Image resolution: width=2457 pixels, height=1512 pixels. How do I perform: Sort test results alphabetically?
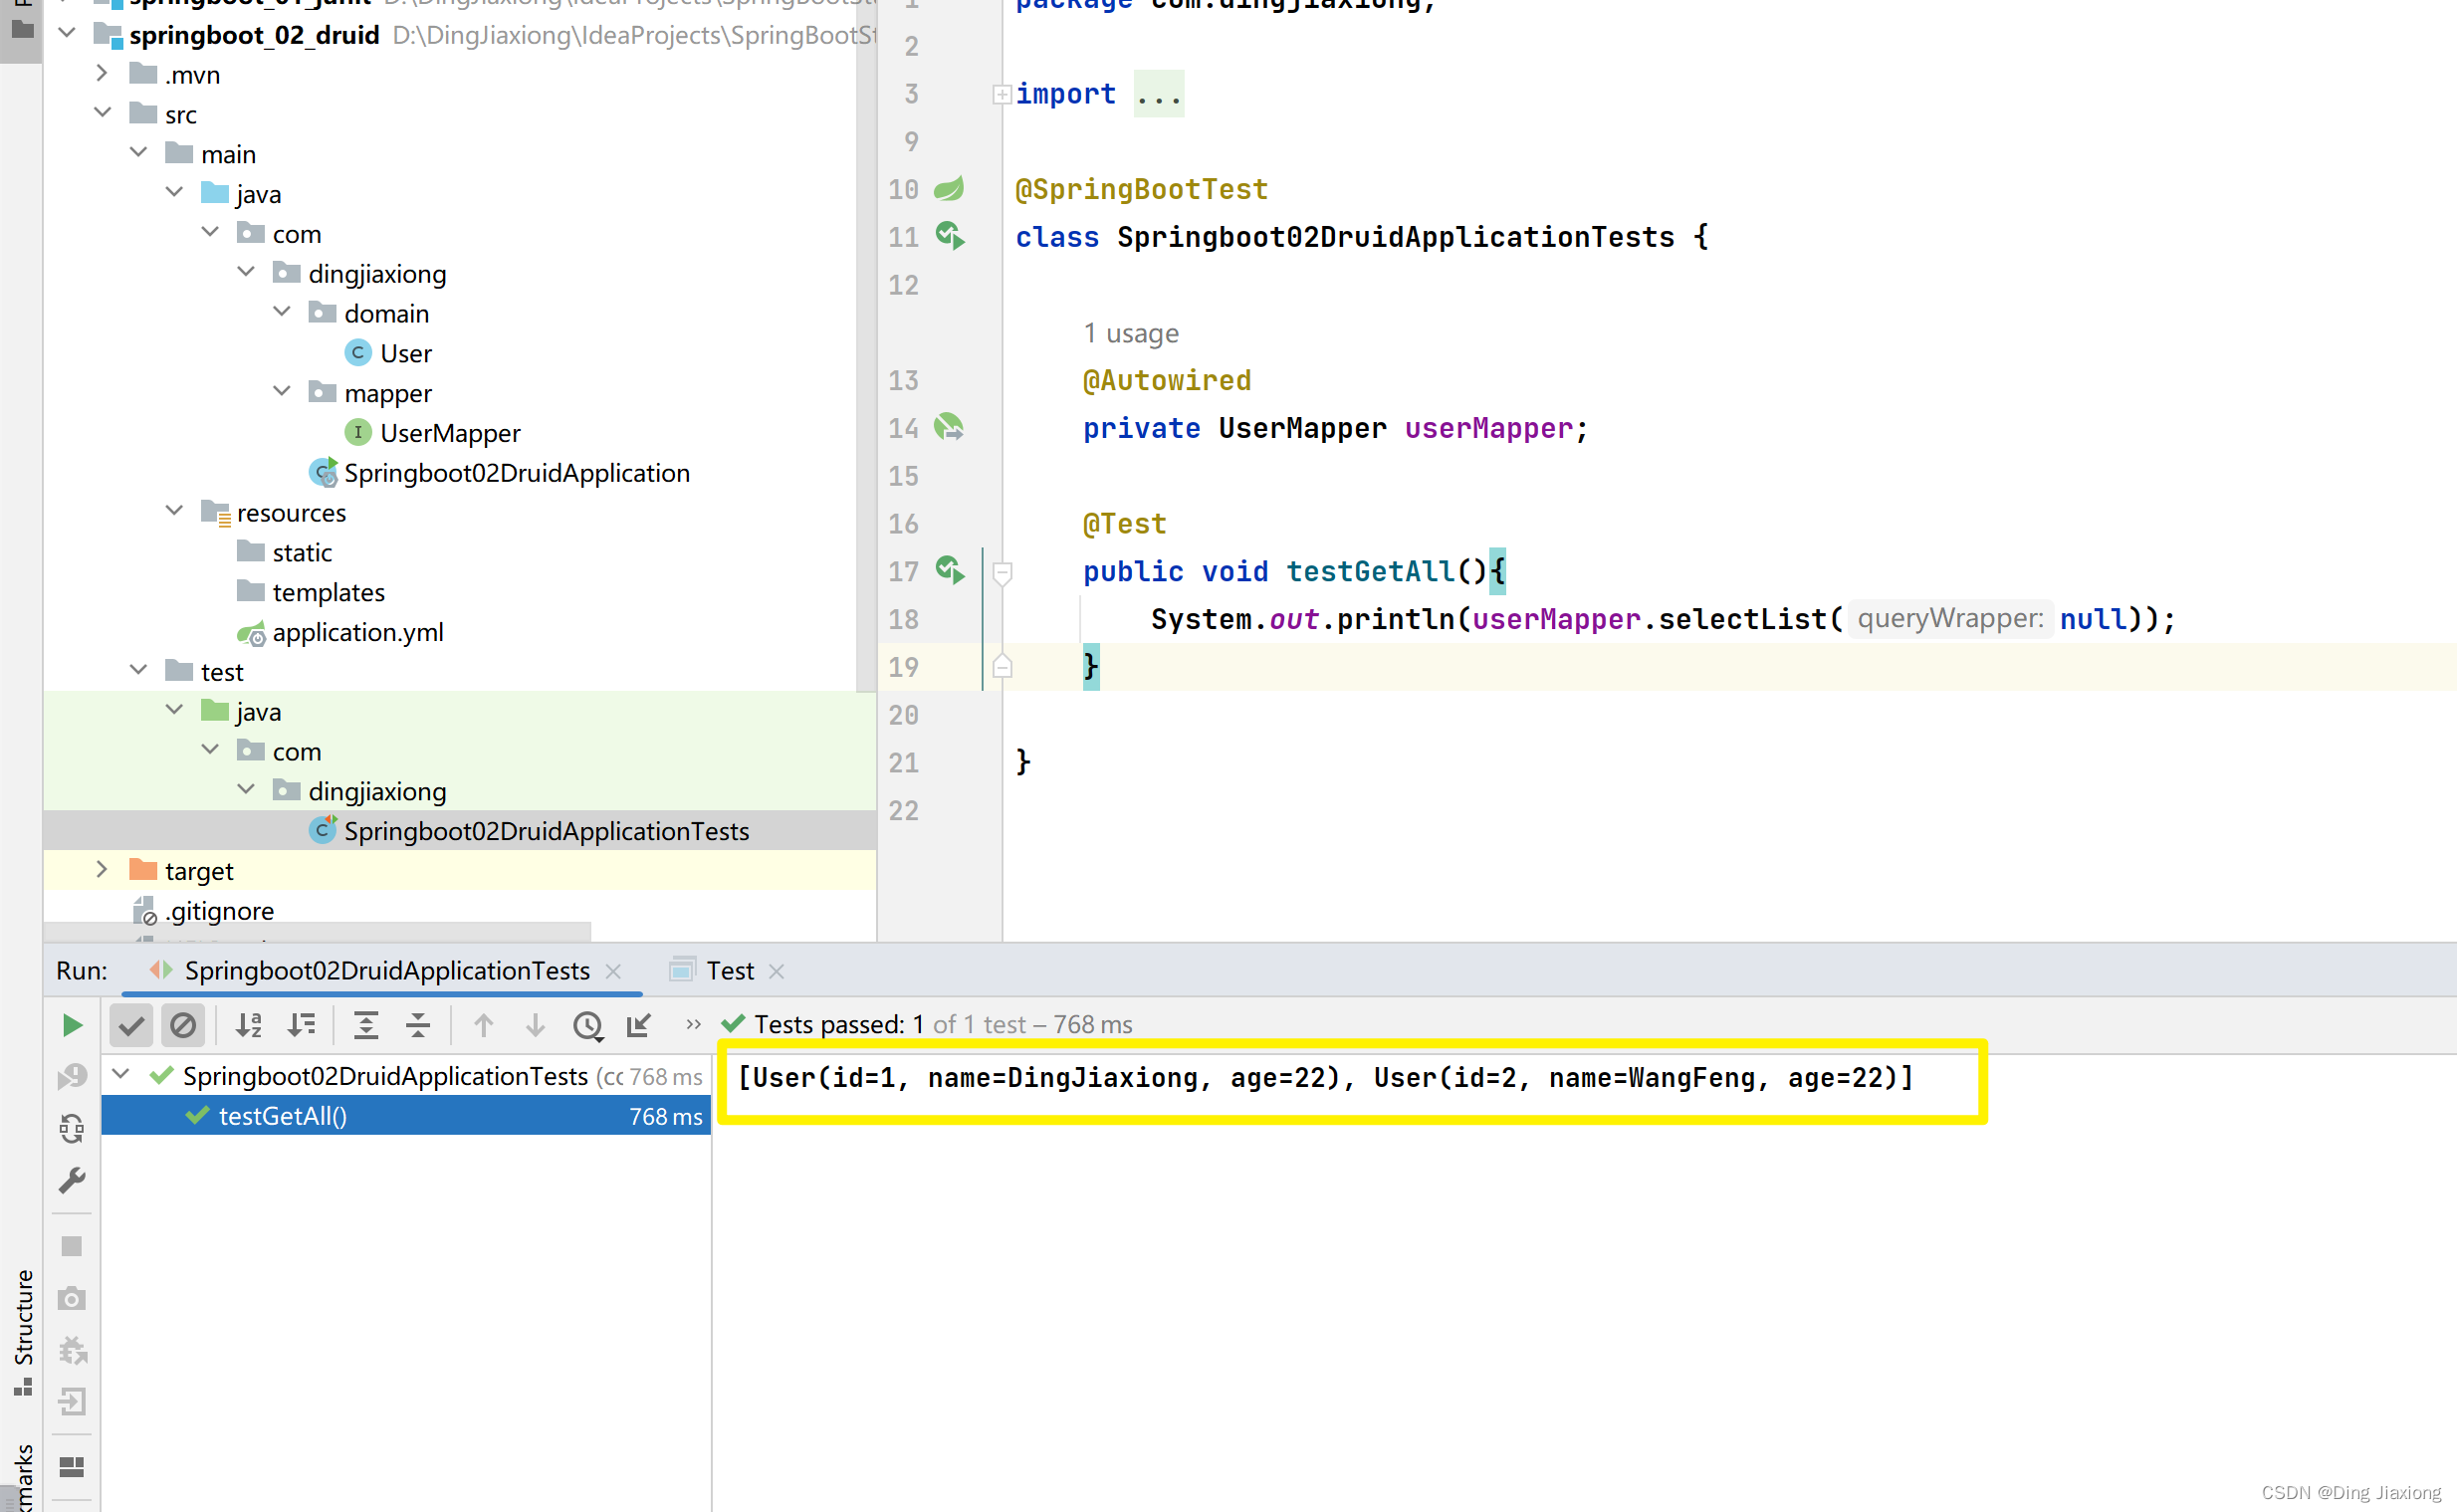248,1025
